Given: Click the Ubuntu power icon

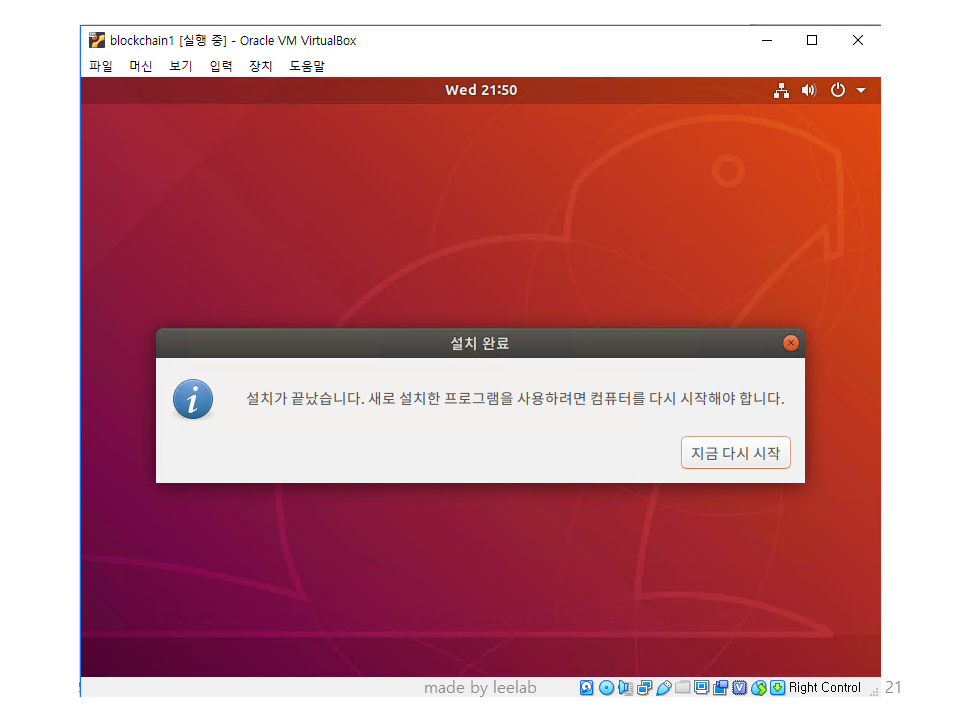Looking at the screenshot, I should point(838,90).
